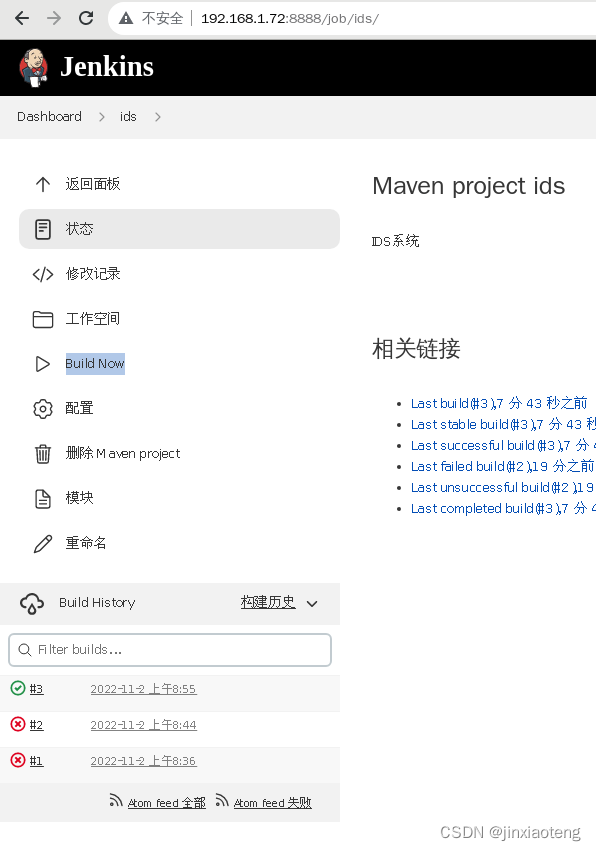The height and width of the screenshot is (851, 596).
Task: Choose the 重命名 sidebar item
Action: pyautogui.click(x=86, y=543)
